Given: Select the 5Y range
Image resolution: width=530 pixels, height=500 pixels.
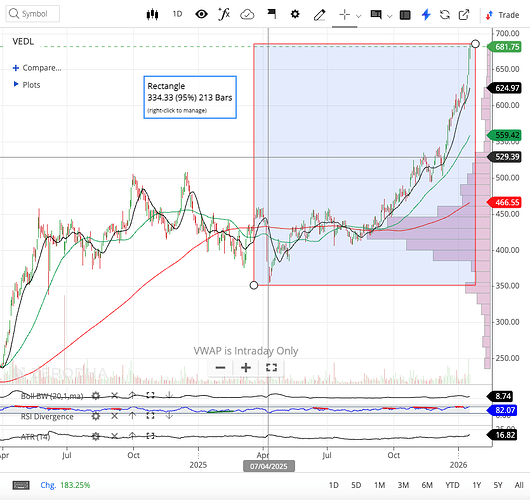Looking at the screenshot, I should (x=498, y=485).
